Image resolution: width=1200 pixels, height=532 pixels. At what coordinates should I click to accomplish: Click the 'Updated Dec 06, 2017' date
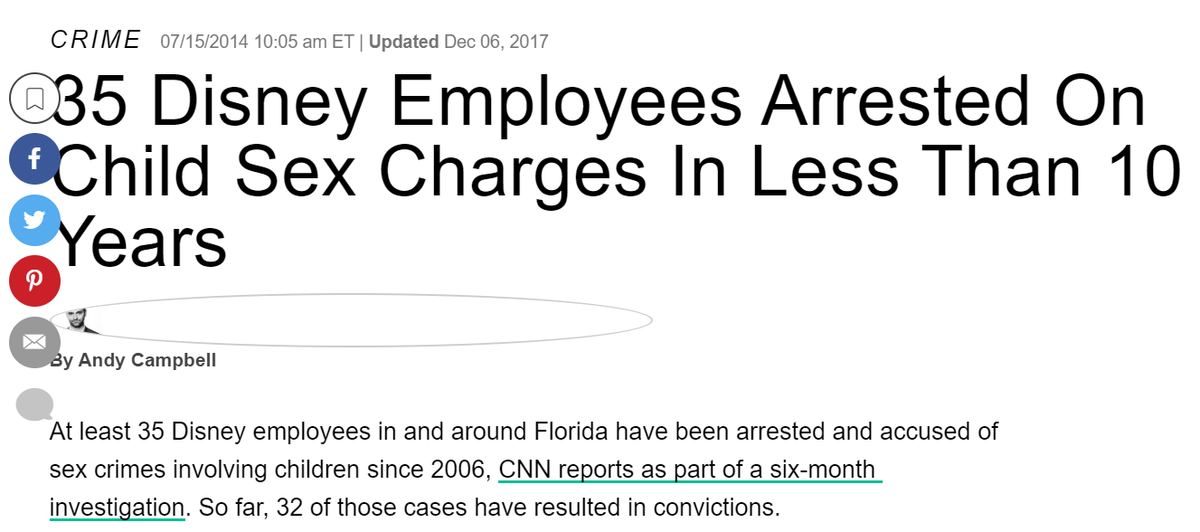click(459, 42)
